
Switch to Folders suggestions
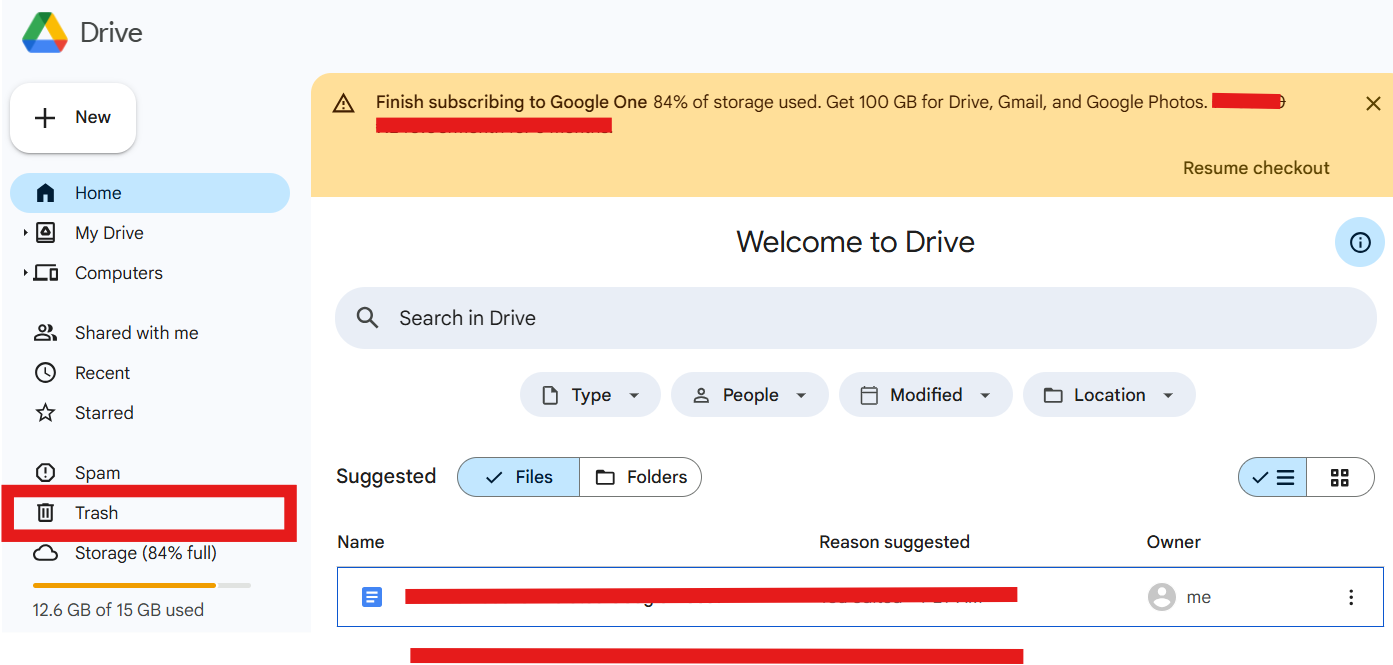pyautogui.click(x=641, y=477)
